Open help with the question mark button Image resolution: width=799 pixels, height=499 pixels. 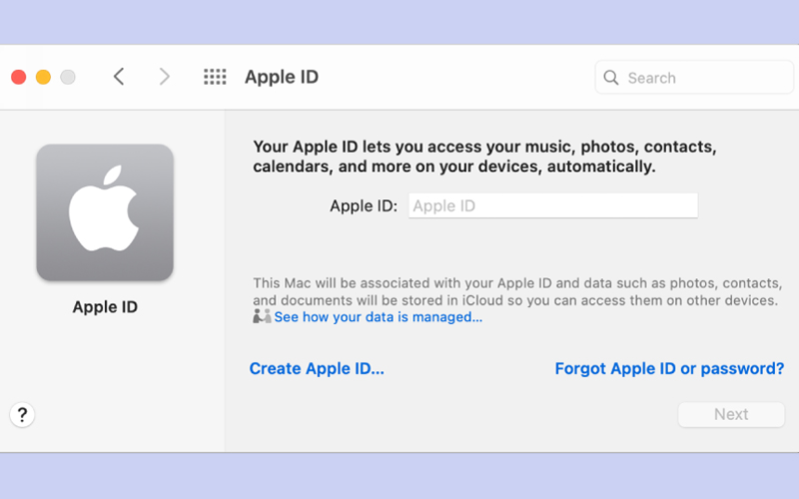click(22, 415)
